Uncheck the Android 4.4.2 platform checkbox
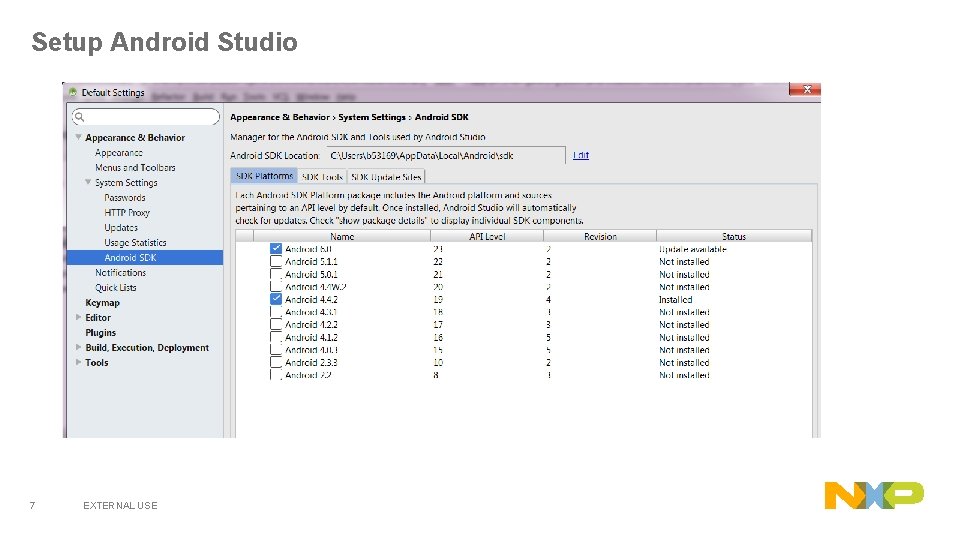Screen dimensions: 960x540 point(276,299)
